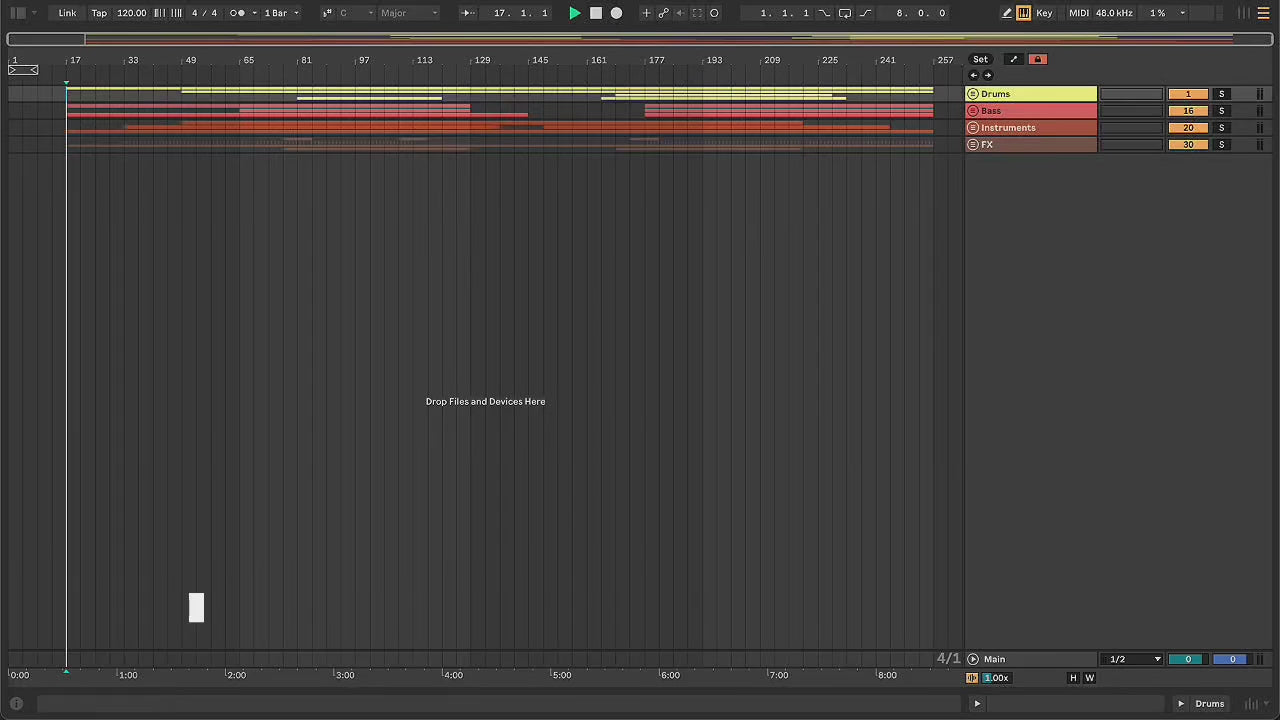Open Key map mode

click(1044, 13)
